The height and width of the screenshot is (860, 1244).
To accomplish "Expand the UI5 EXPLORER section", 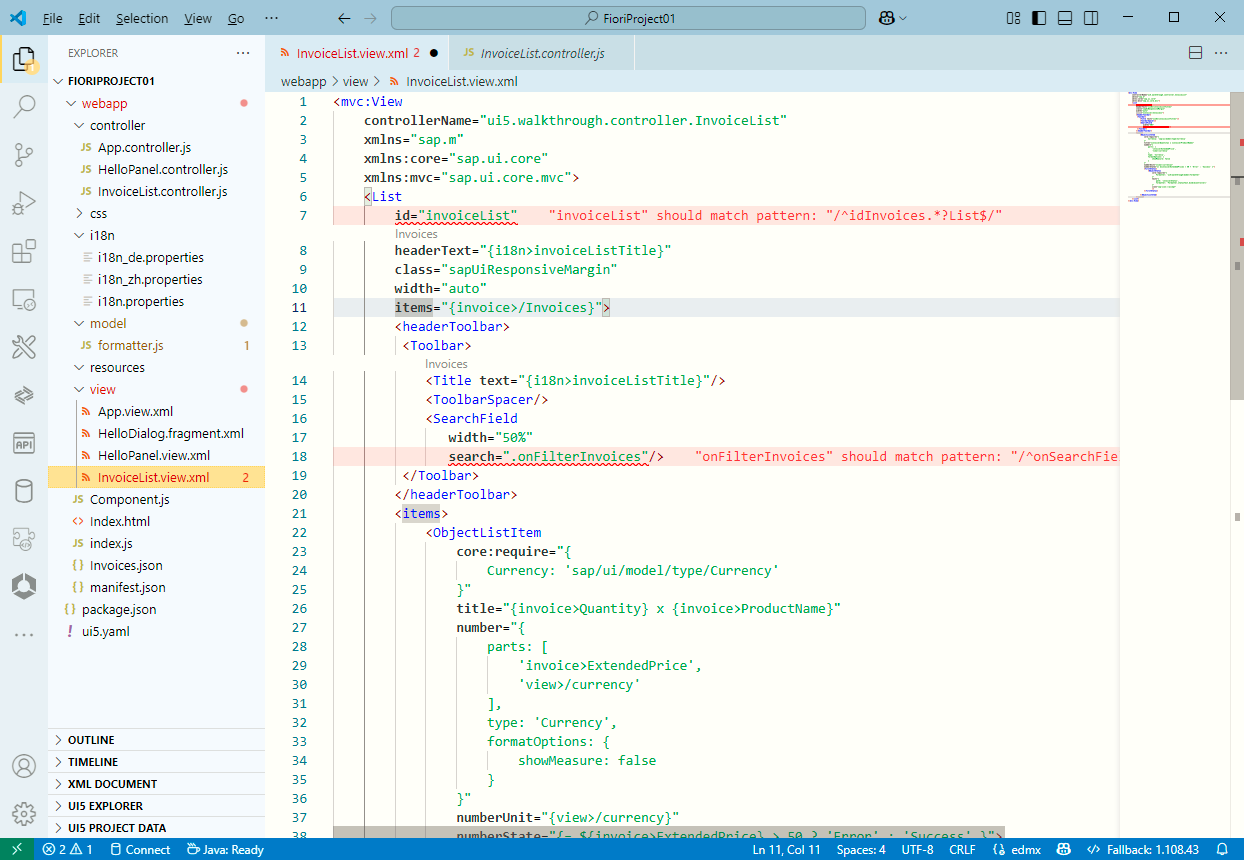I will 156,806.
